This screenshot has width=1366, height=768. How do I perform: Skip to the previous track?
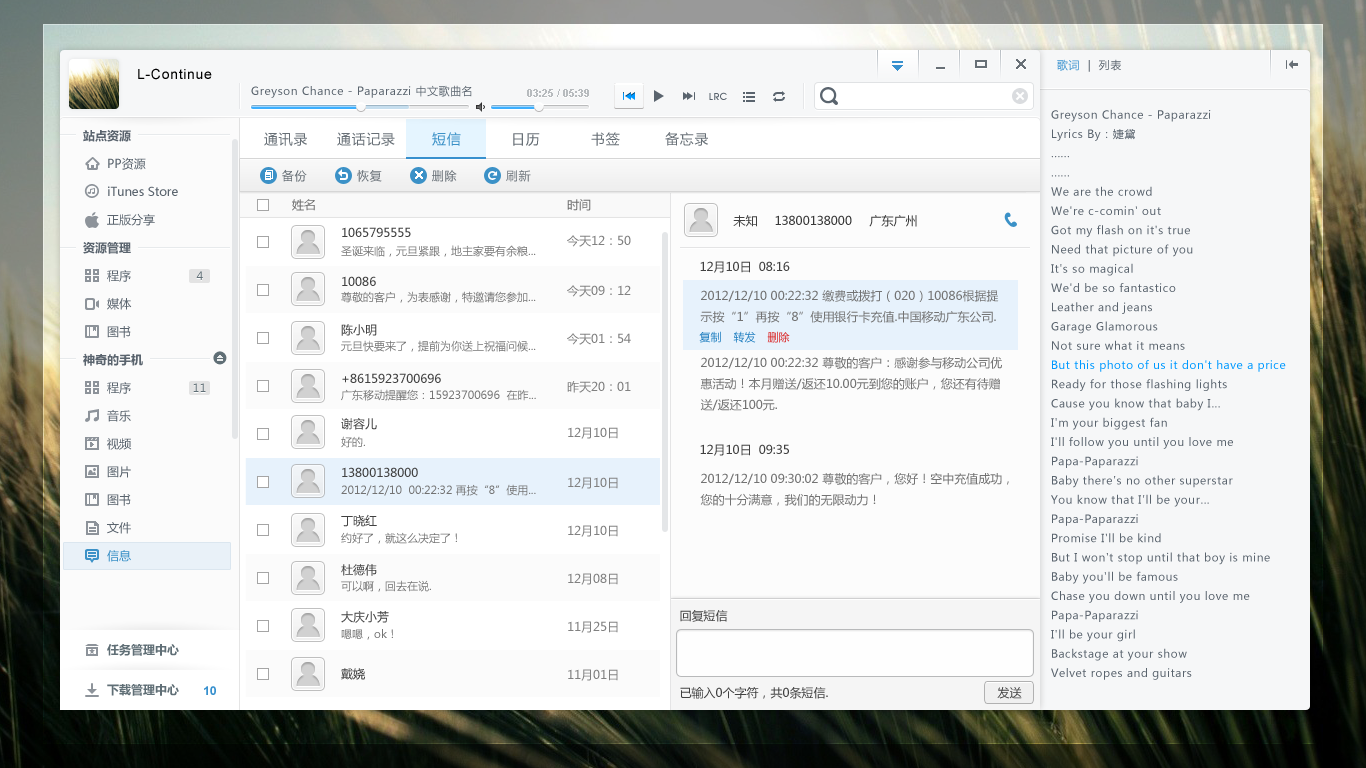(629, 96)
